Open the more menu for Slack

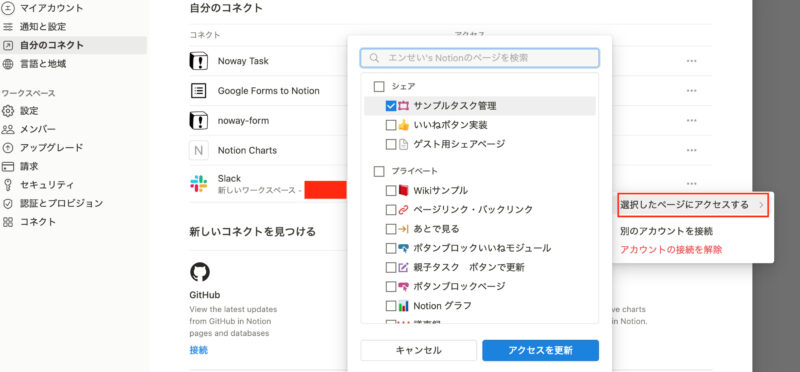click(x=691, y=184)
